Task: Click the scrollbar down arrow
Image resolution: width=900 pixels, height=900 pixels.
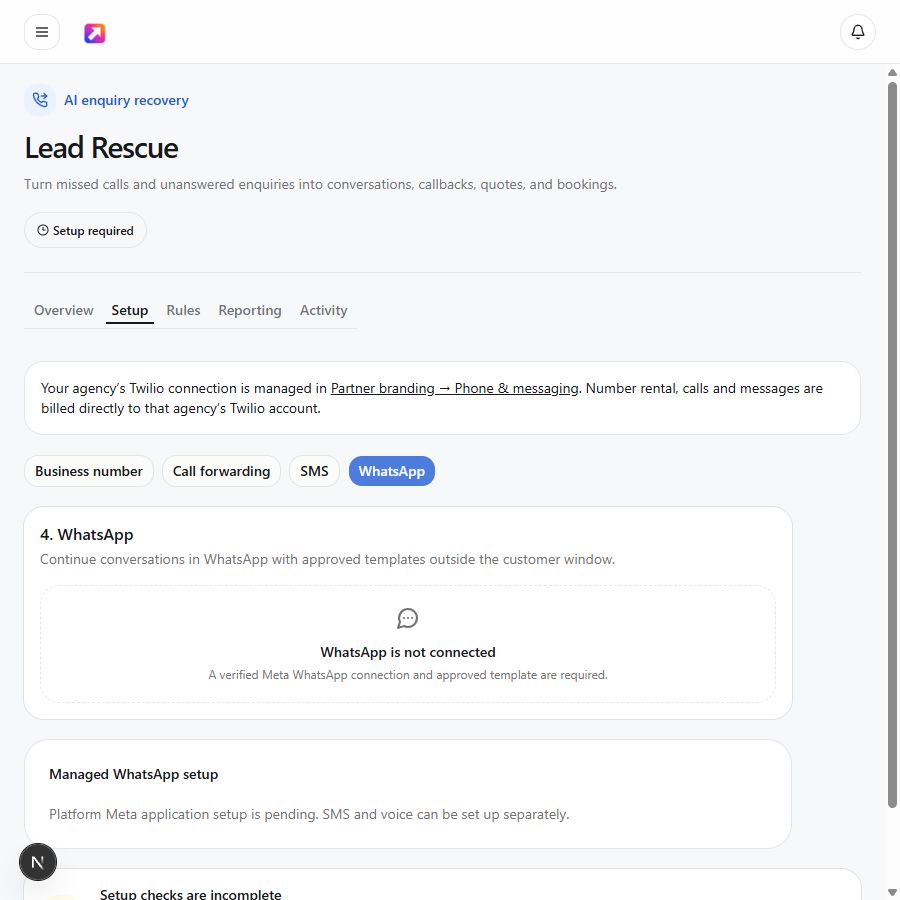Action: pos(892,894)
